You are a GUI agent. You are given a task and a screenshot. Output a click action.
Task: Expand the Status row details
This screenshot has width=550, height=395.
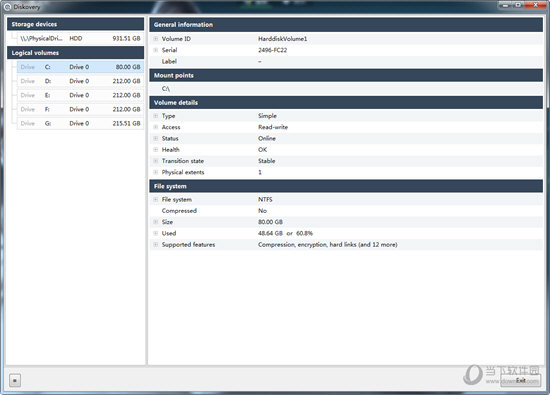(156, 138)
